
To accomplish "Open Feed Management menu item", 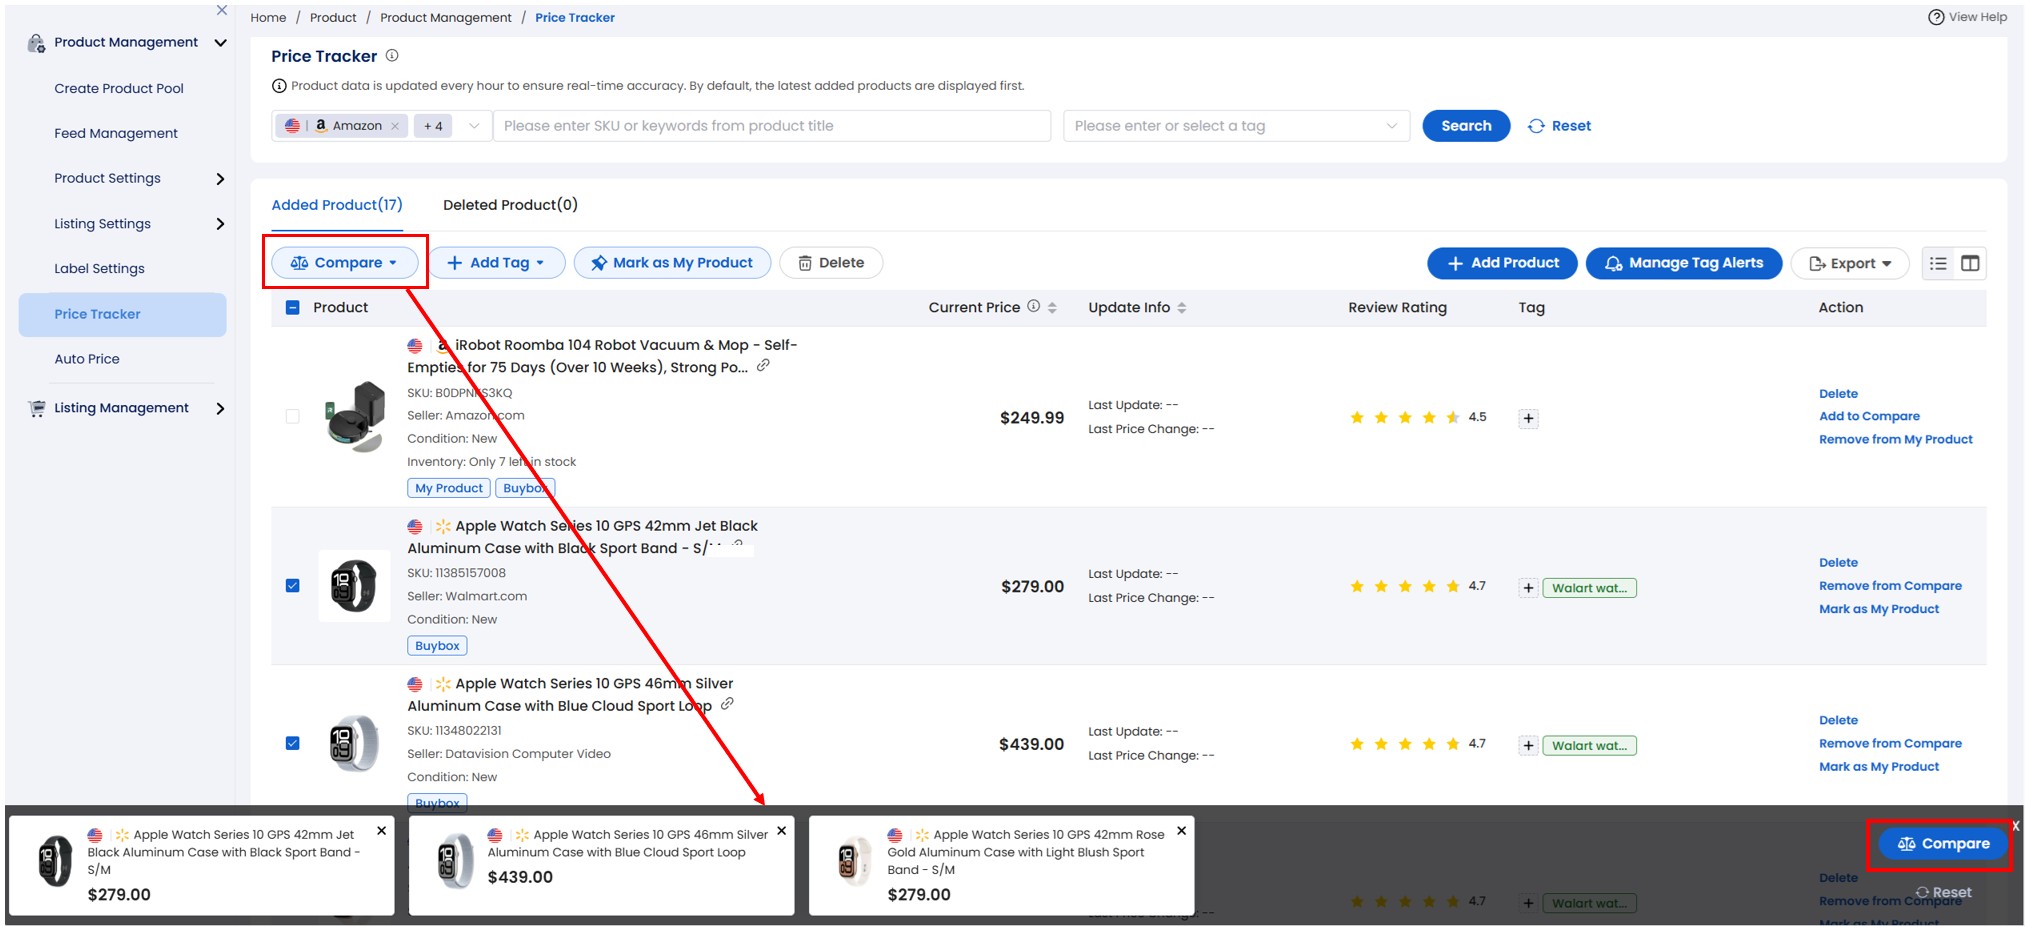I will click(x=116, y=133).
